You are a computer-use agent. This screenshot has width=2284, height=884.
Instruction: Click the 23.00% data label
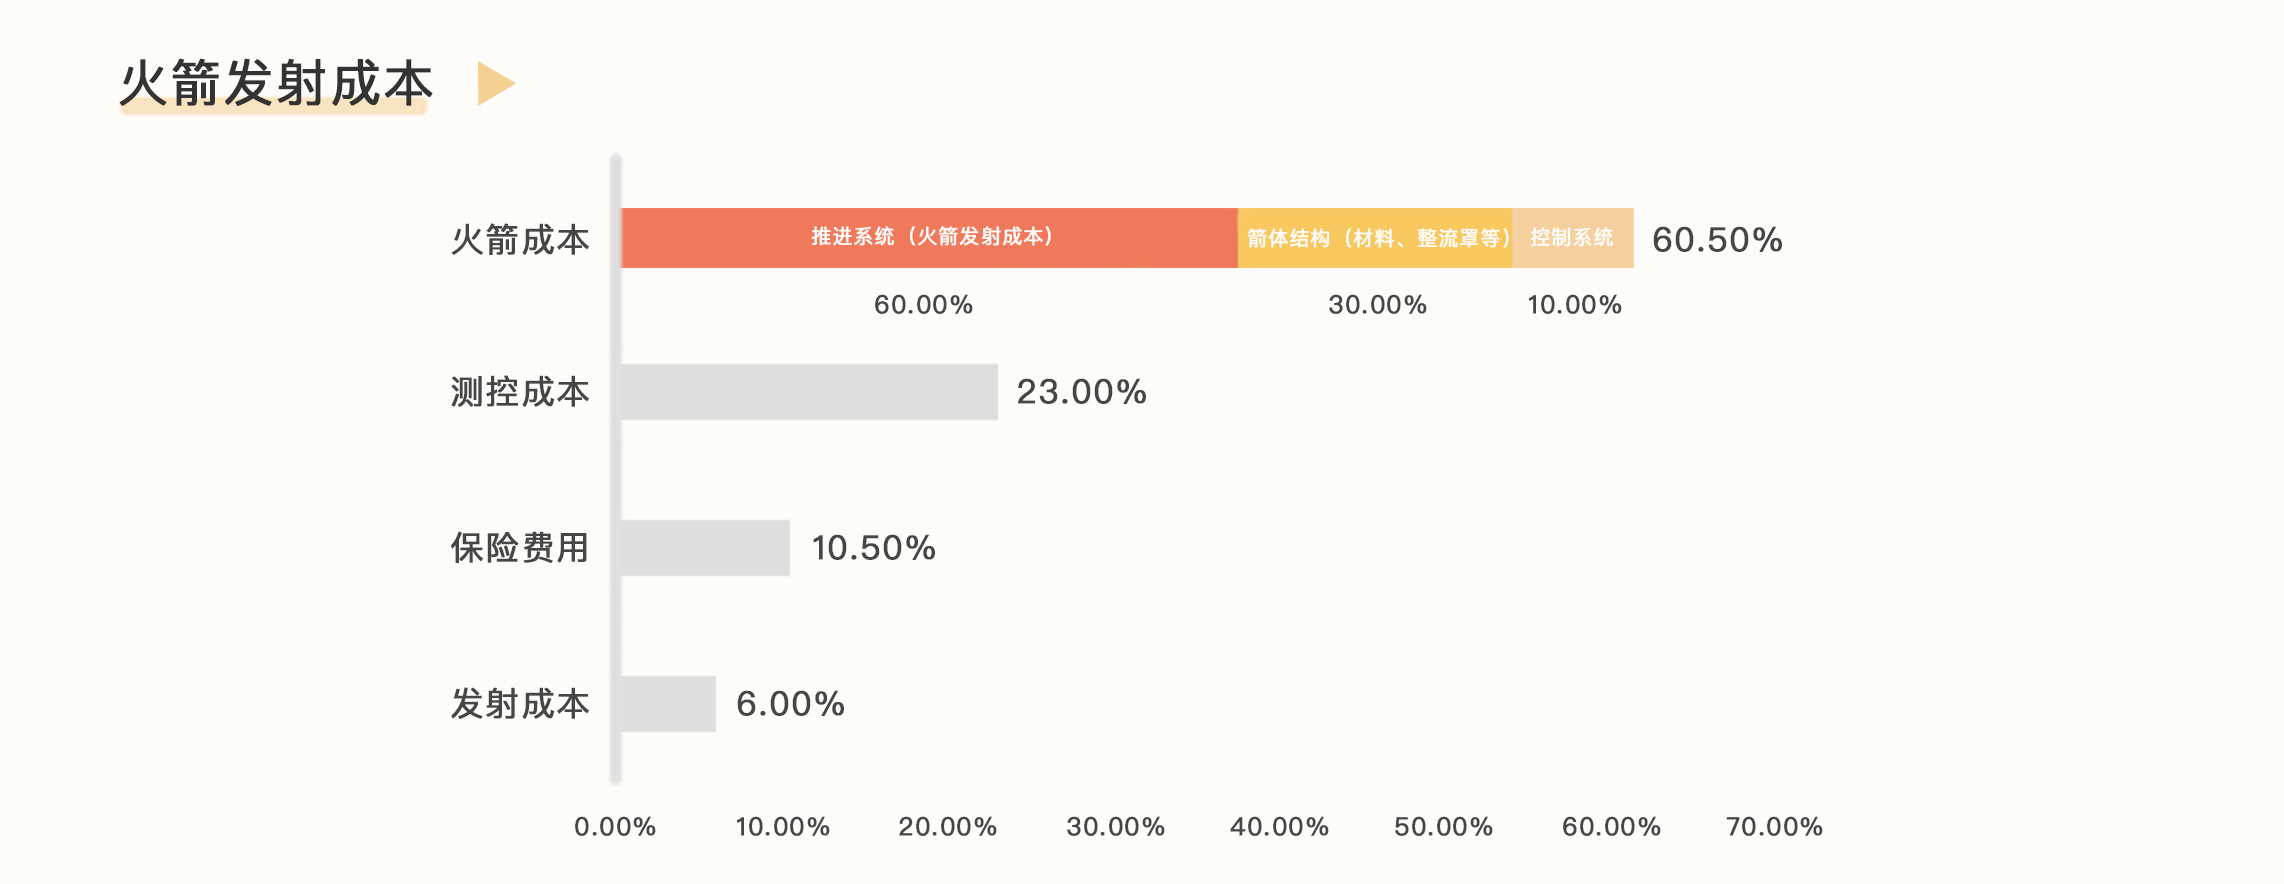click(x=1081, y=392)
